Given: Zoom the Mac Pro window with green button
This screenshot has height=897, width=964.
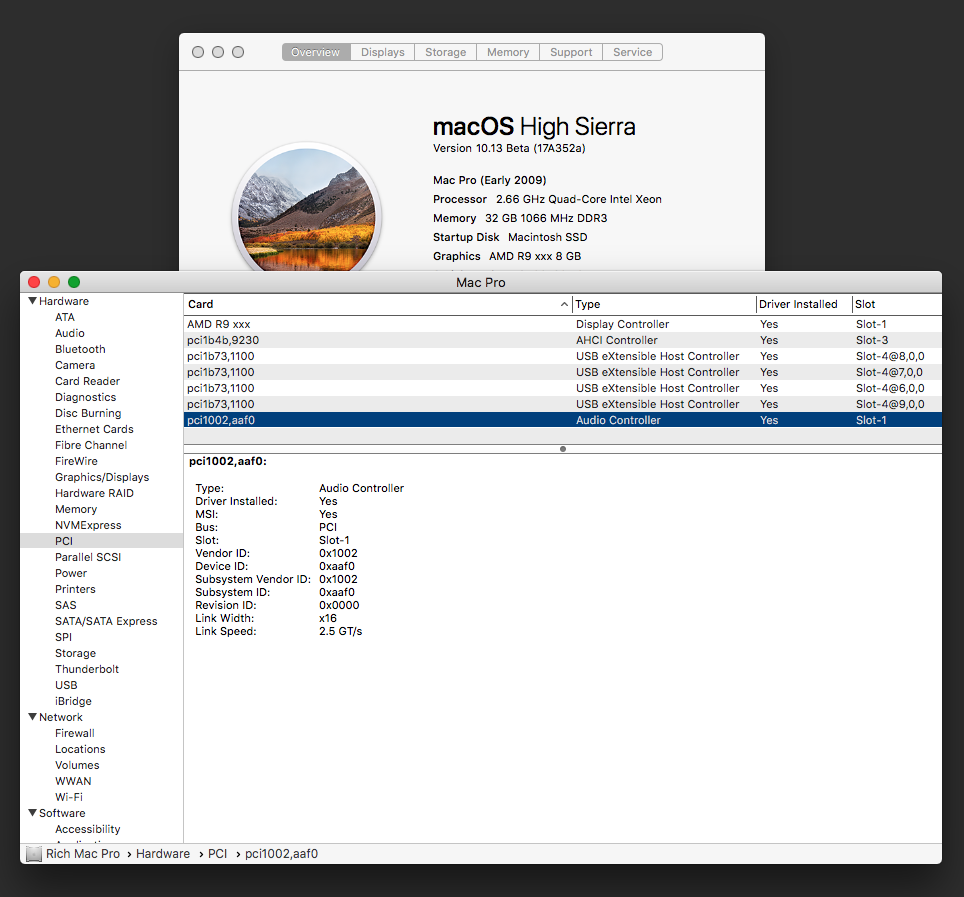Looking at the screenshot, I should 74,282.
